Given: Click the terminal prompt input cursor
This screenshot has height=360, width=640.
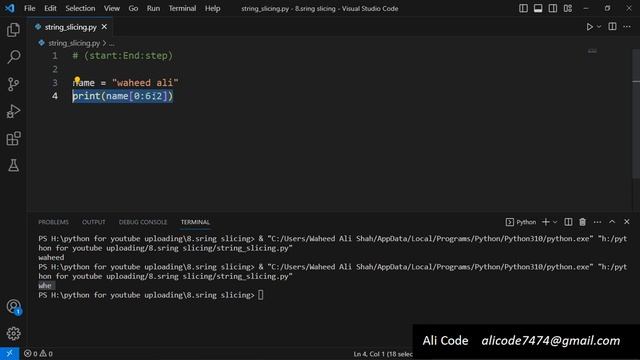Looking at the screenshot, I should tap(260, 295).
